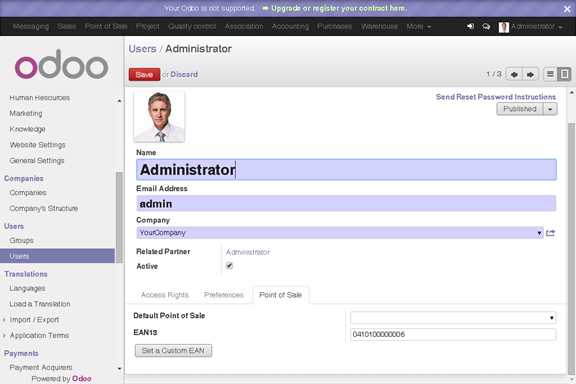Open the Point of Sale top menu
The width and height of the screenshot is (576, 384).
106,26
